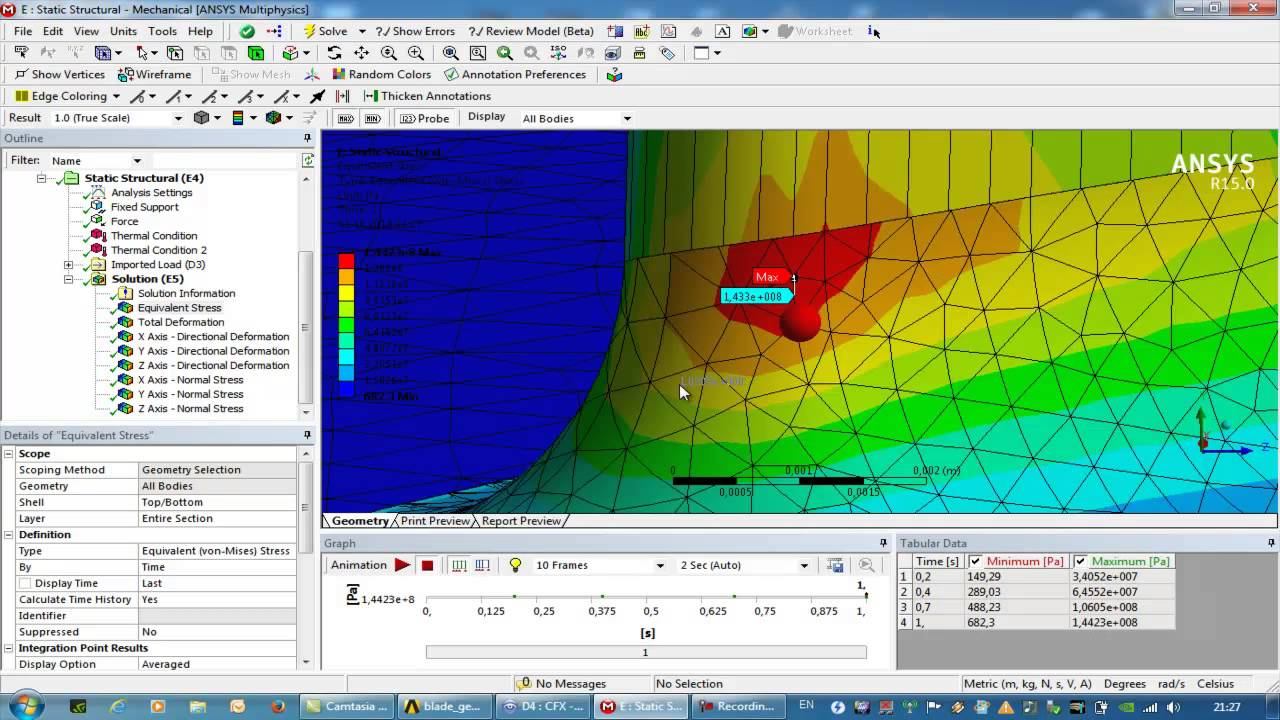Click Review Model (Beta) button
This screenshot has height=720, width=1280.
[530, 31]
